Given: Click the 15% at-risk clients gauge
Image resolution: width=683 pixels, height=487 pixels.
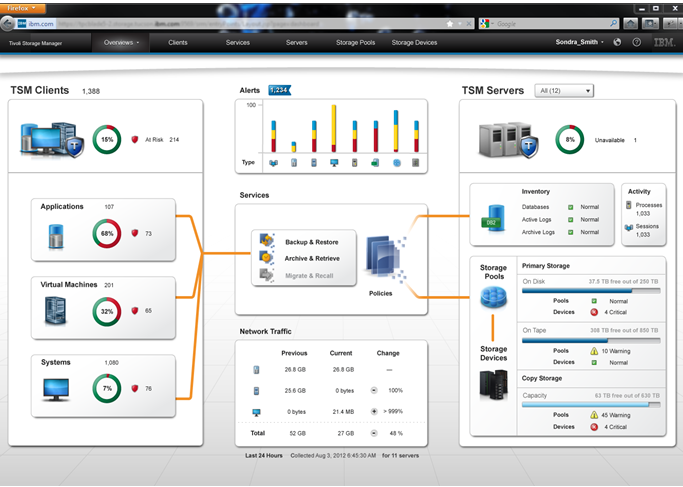Looking at the screenshot, I should coord(107,139).
